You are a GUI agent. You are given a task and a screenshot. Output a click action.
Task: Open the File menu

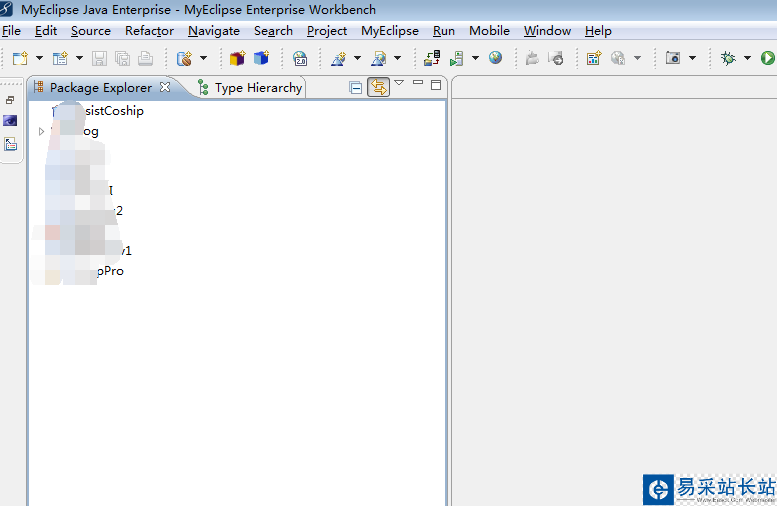click(11, 31)
